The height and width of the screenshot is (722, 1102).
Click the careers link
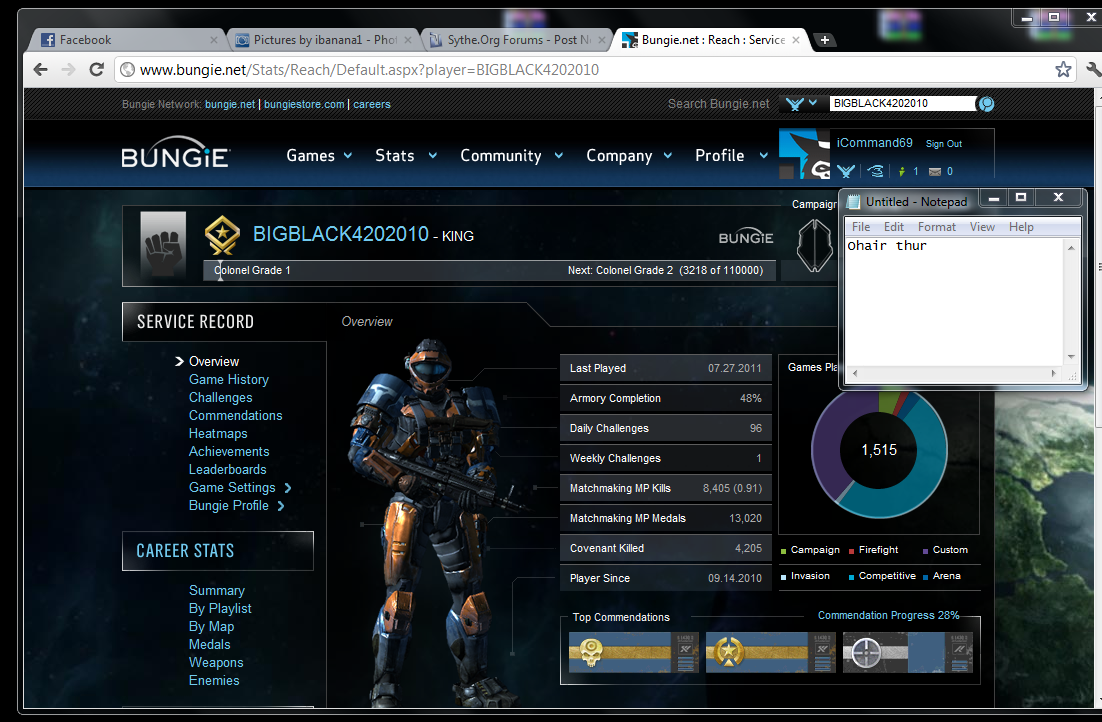[372, 104]
